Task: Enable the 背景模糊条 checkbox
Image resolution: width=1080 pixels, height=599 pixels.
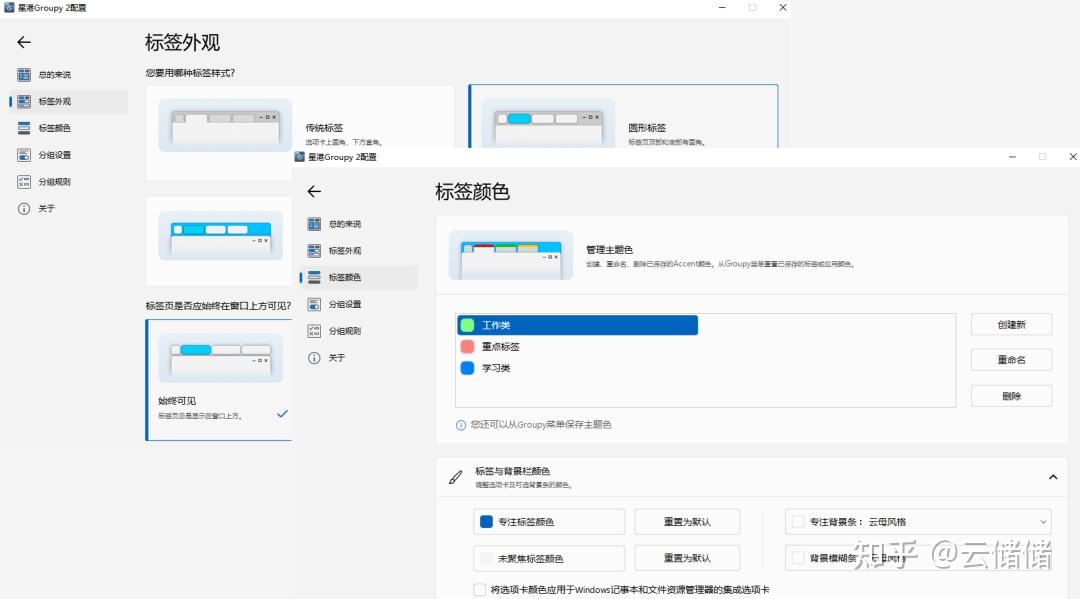Action: tap(796, 558)
